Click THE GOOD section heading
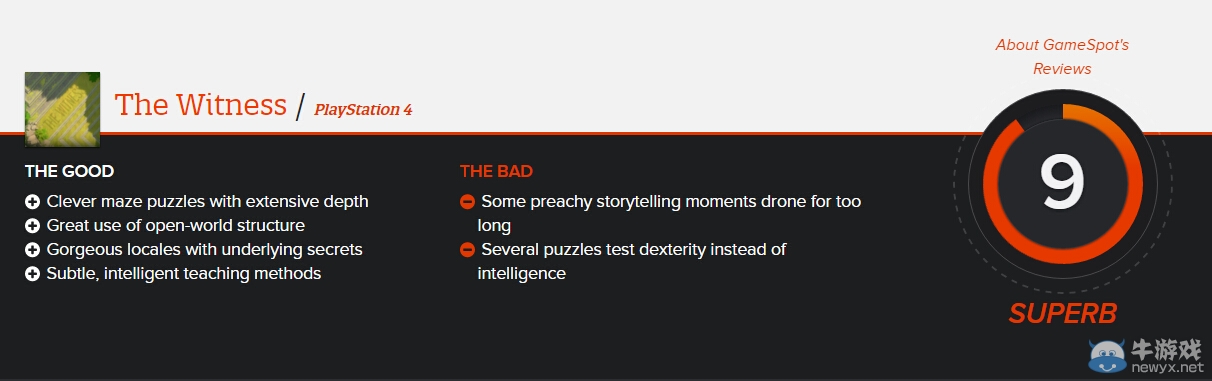1212x381 pixels. click(x=69, y=171)
